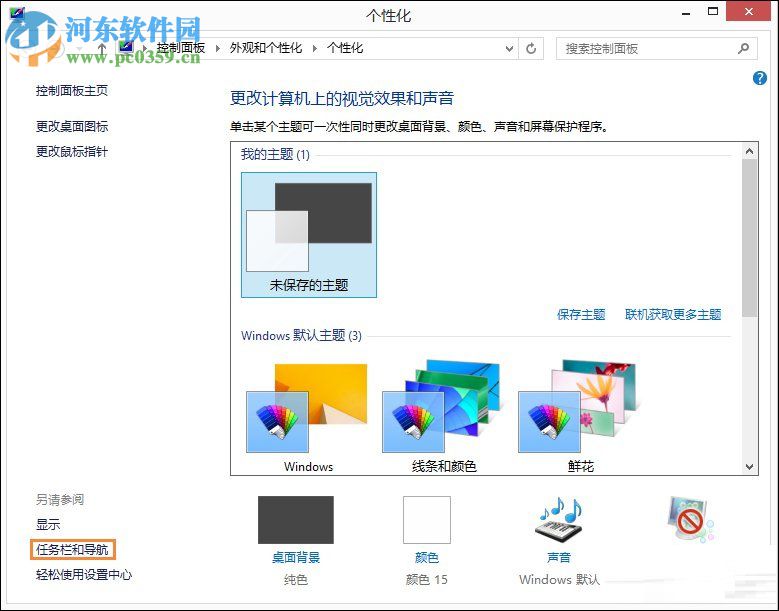Click the 声音 text link
Screen dimensions: 779x611
tap(559, 557)
